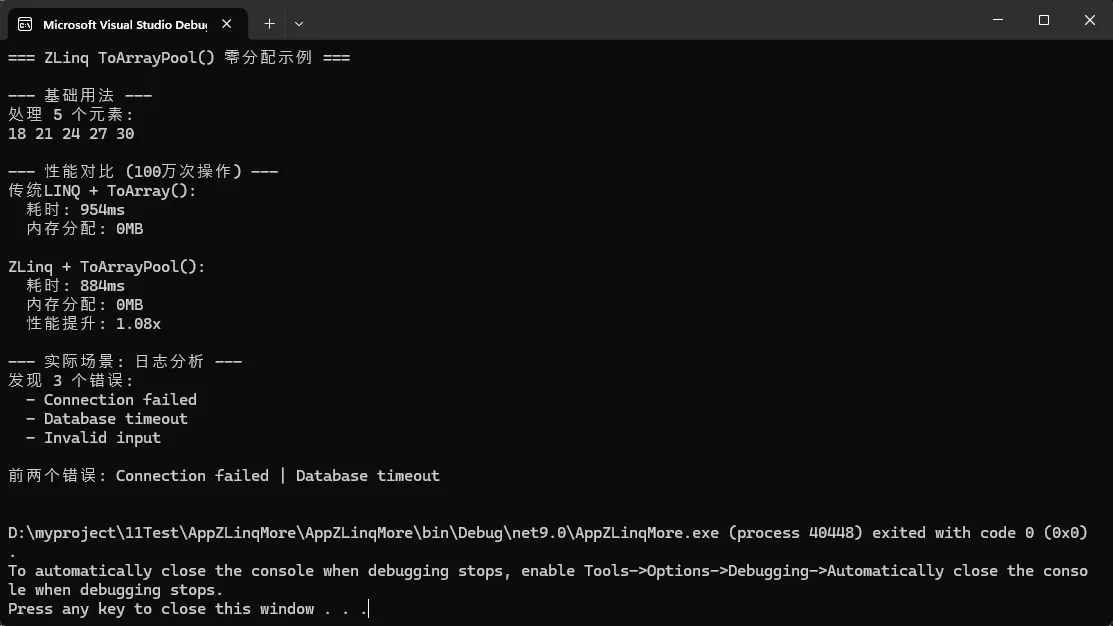Image resolution: width=1113 pixels, height=626 pixels.
Task: Click the ZLinq + ToArrayPool() heading
Action: coord(106,267)
